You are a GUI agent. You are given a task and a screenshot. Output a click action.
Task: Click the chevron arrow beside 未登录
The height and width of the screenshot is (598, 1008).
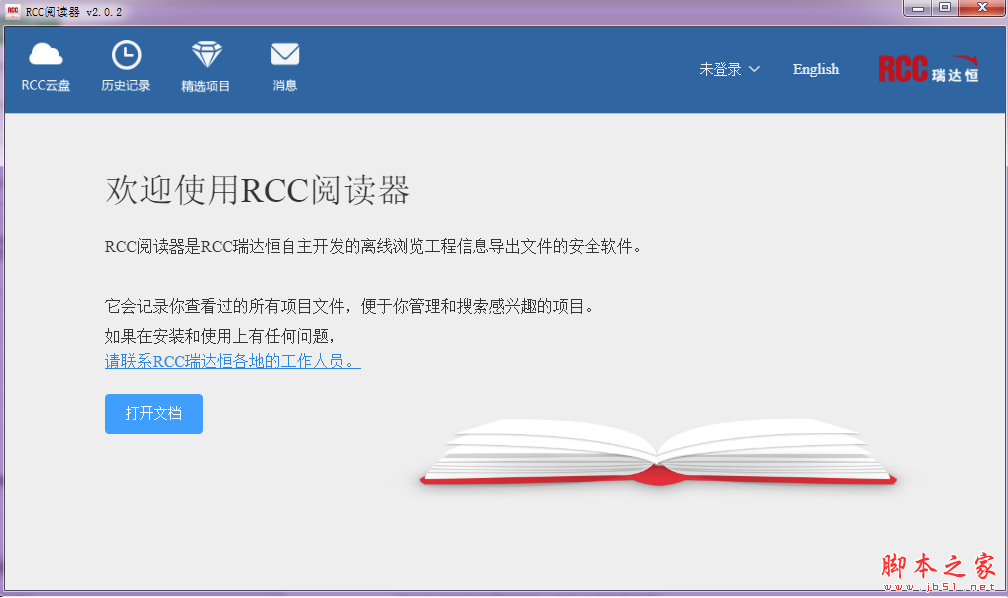(754, 69)
